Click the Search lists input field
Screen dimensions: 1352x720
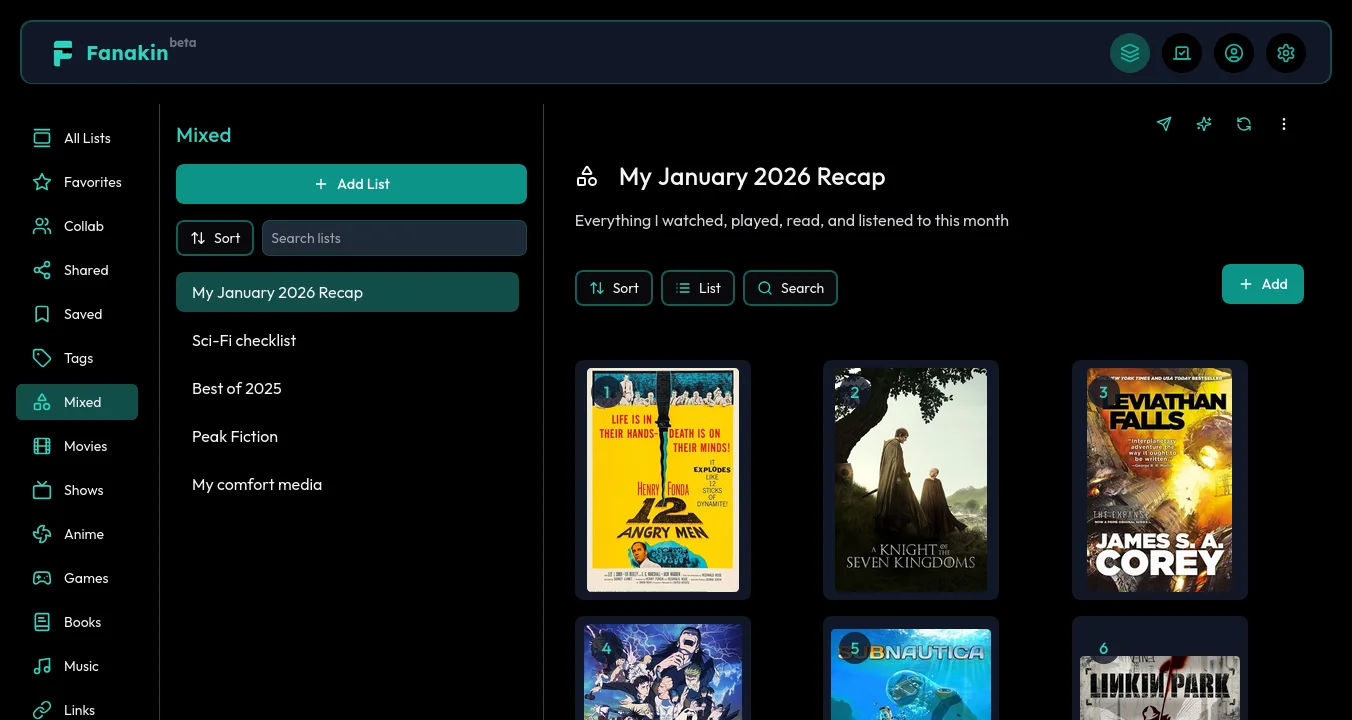click(x=394, y=238)
